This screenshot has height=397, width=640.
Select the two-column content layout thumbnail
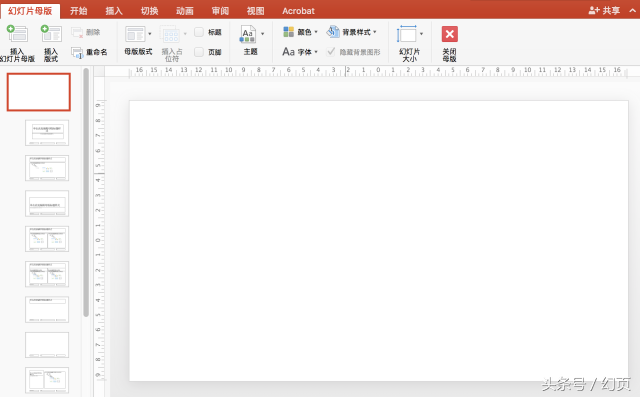click(x=47, y=239)
